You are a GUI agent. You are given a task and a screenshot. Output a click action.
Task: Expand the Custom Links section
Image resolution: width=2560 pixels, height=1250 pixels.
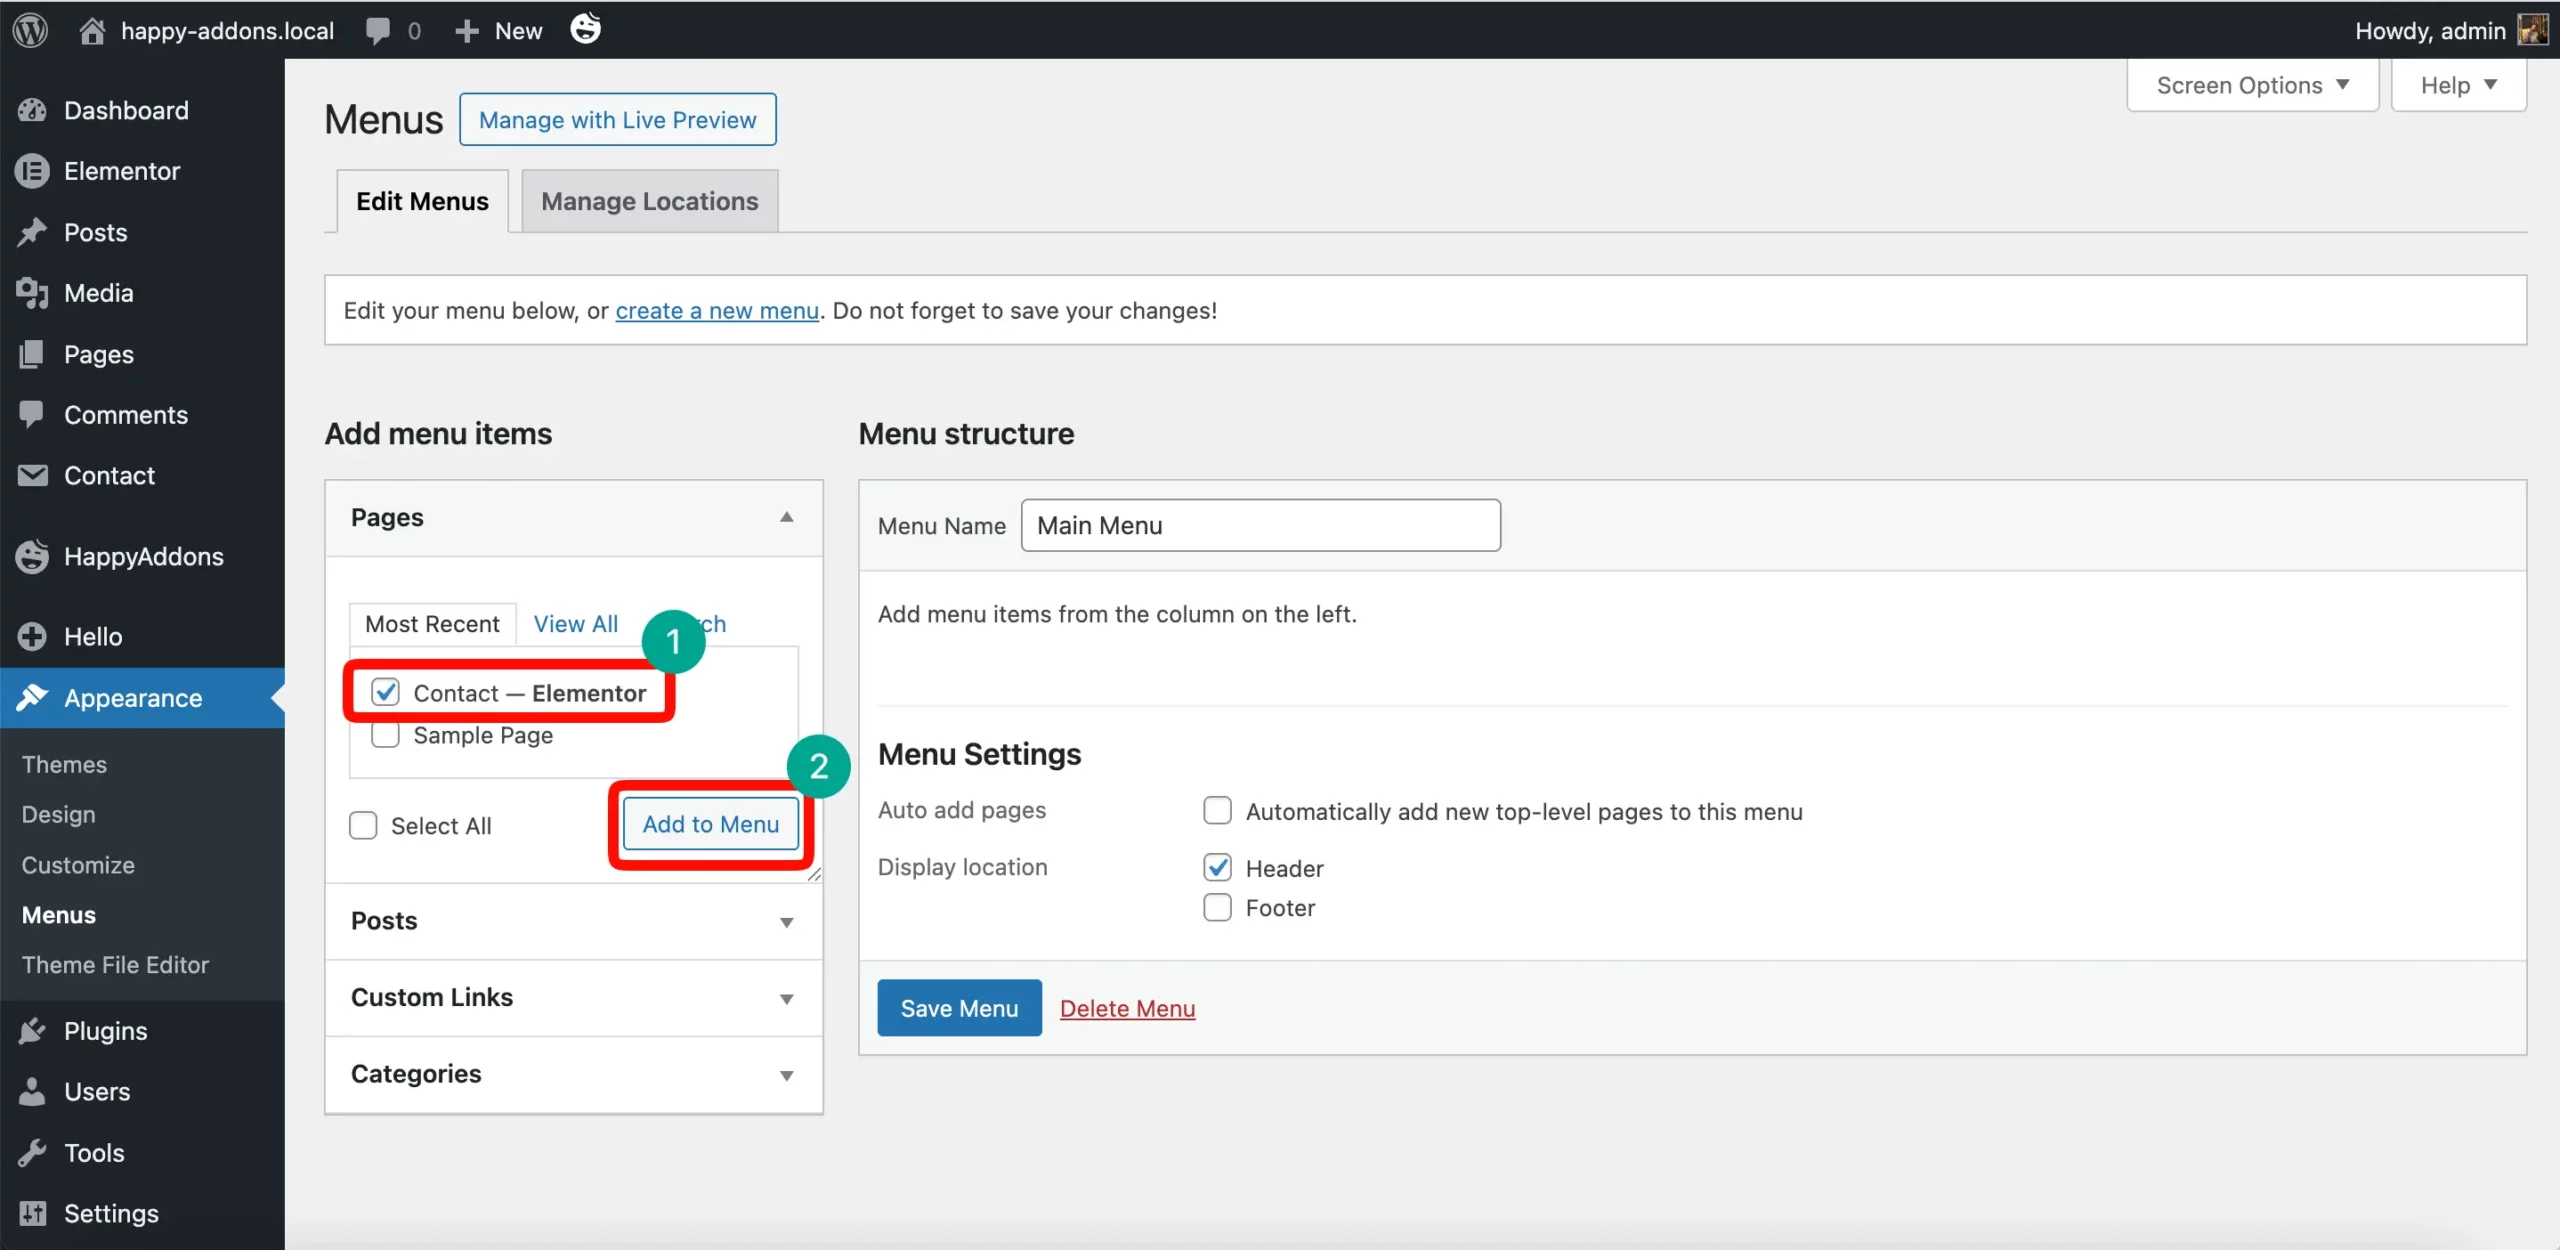tap(786, 997)
